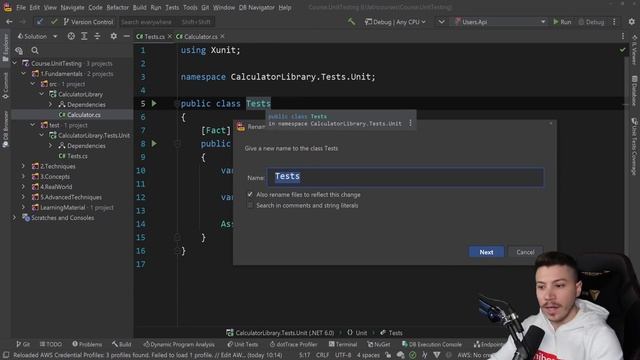This screenshot has width=640, height=360.
Task: Open the DB Execution Console
Action: [432, 344]
